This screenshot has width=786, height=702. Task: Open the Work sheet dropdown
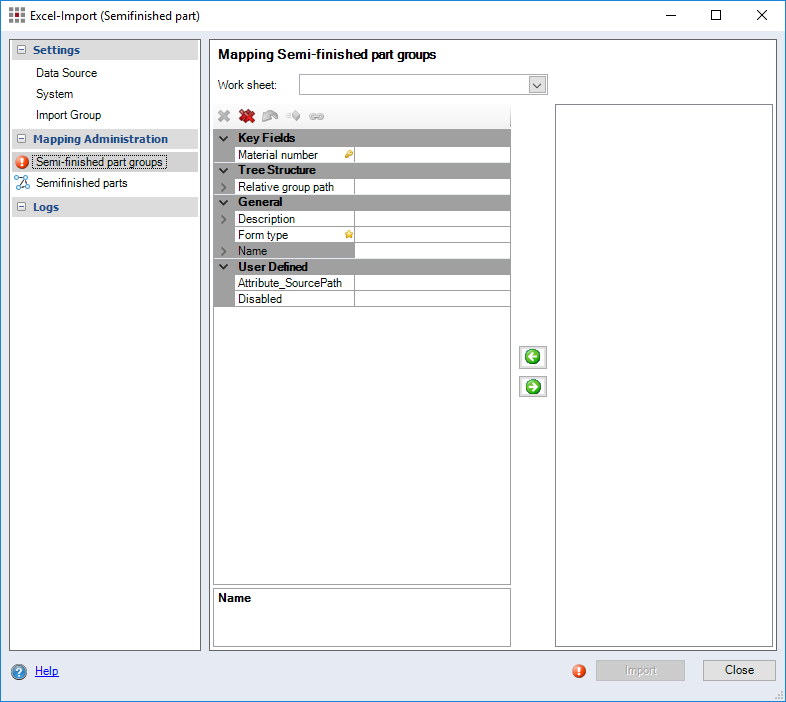537,85
